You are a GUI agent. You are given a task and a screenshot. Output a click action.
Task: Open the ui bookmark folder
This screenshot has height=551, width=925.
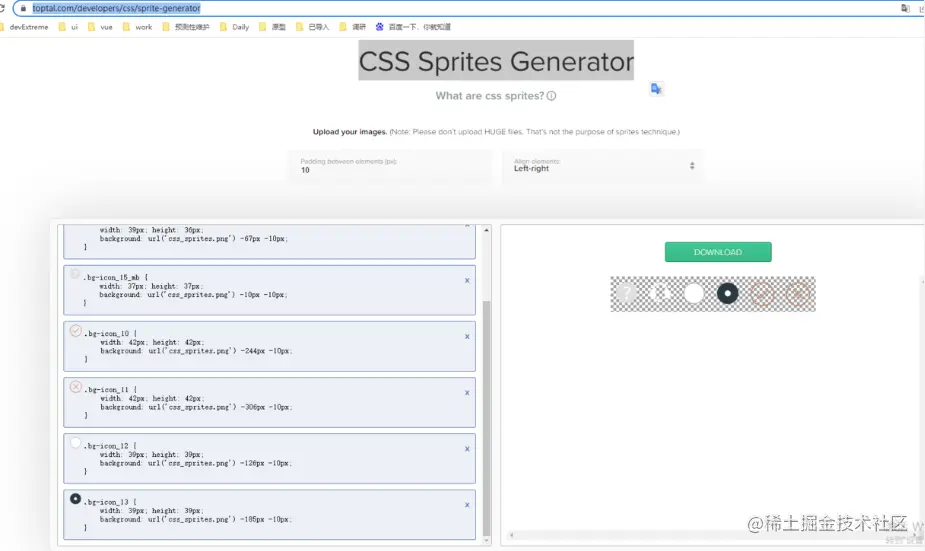click(68, 27)
